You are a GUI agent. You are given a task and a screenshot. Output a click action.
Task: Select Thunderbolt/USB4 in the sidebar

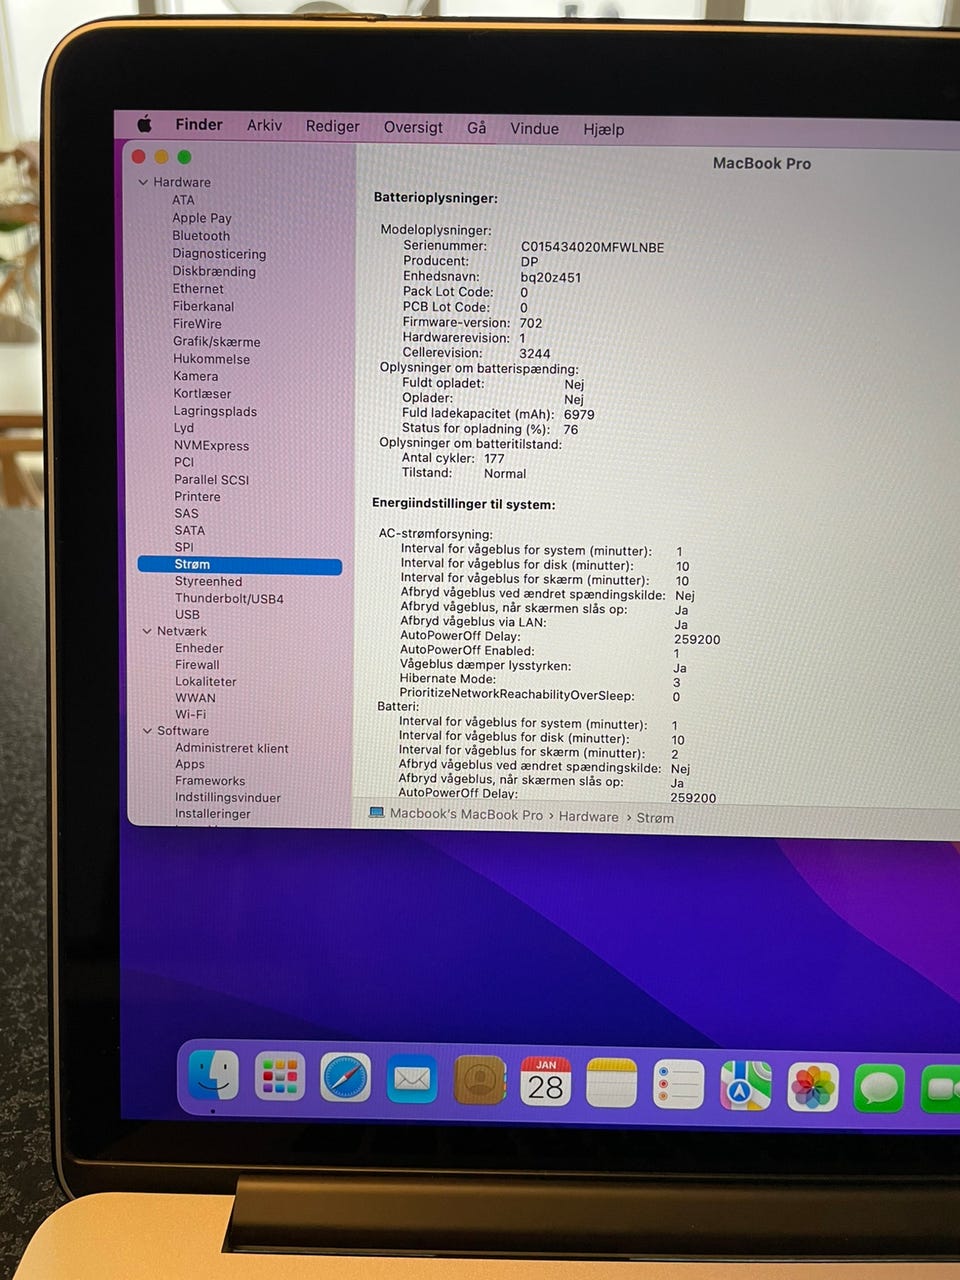coord(229,598)
